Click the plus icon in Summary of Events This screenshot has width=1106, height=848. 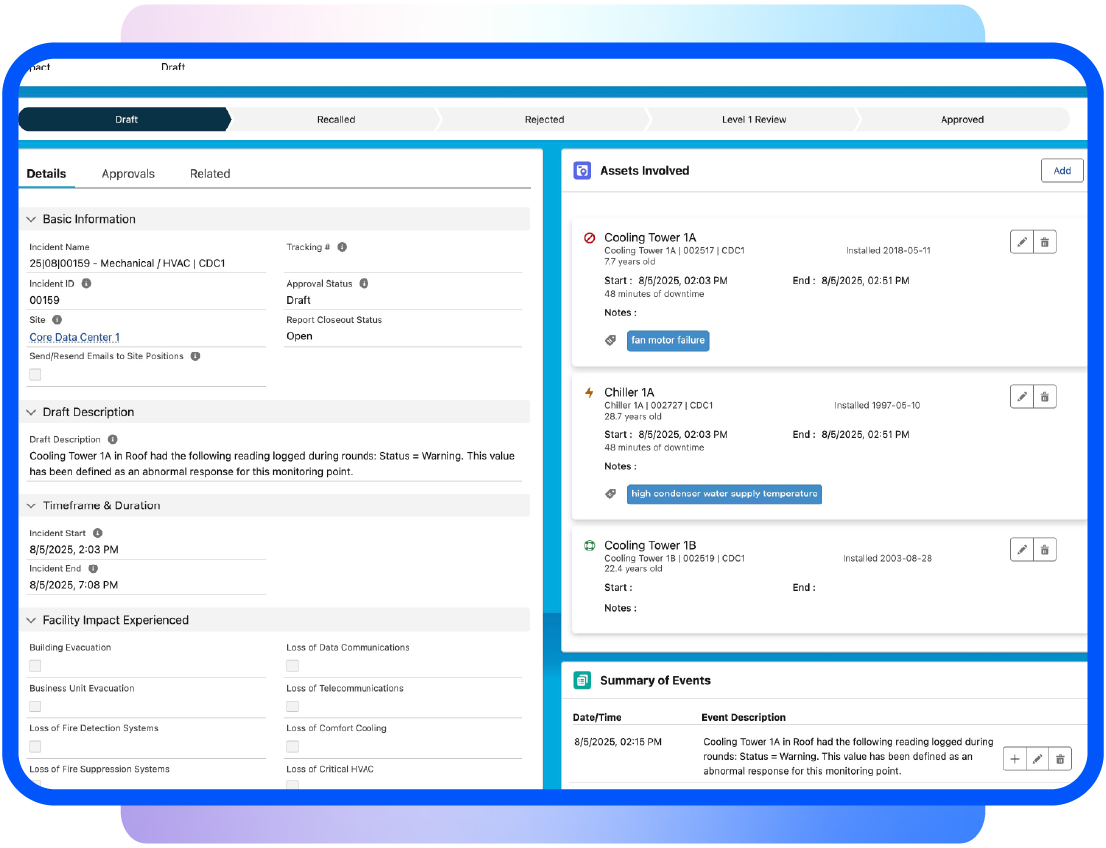(x=1015, y=759)
